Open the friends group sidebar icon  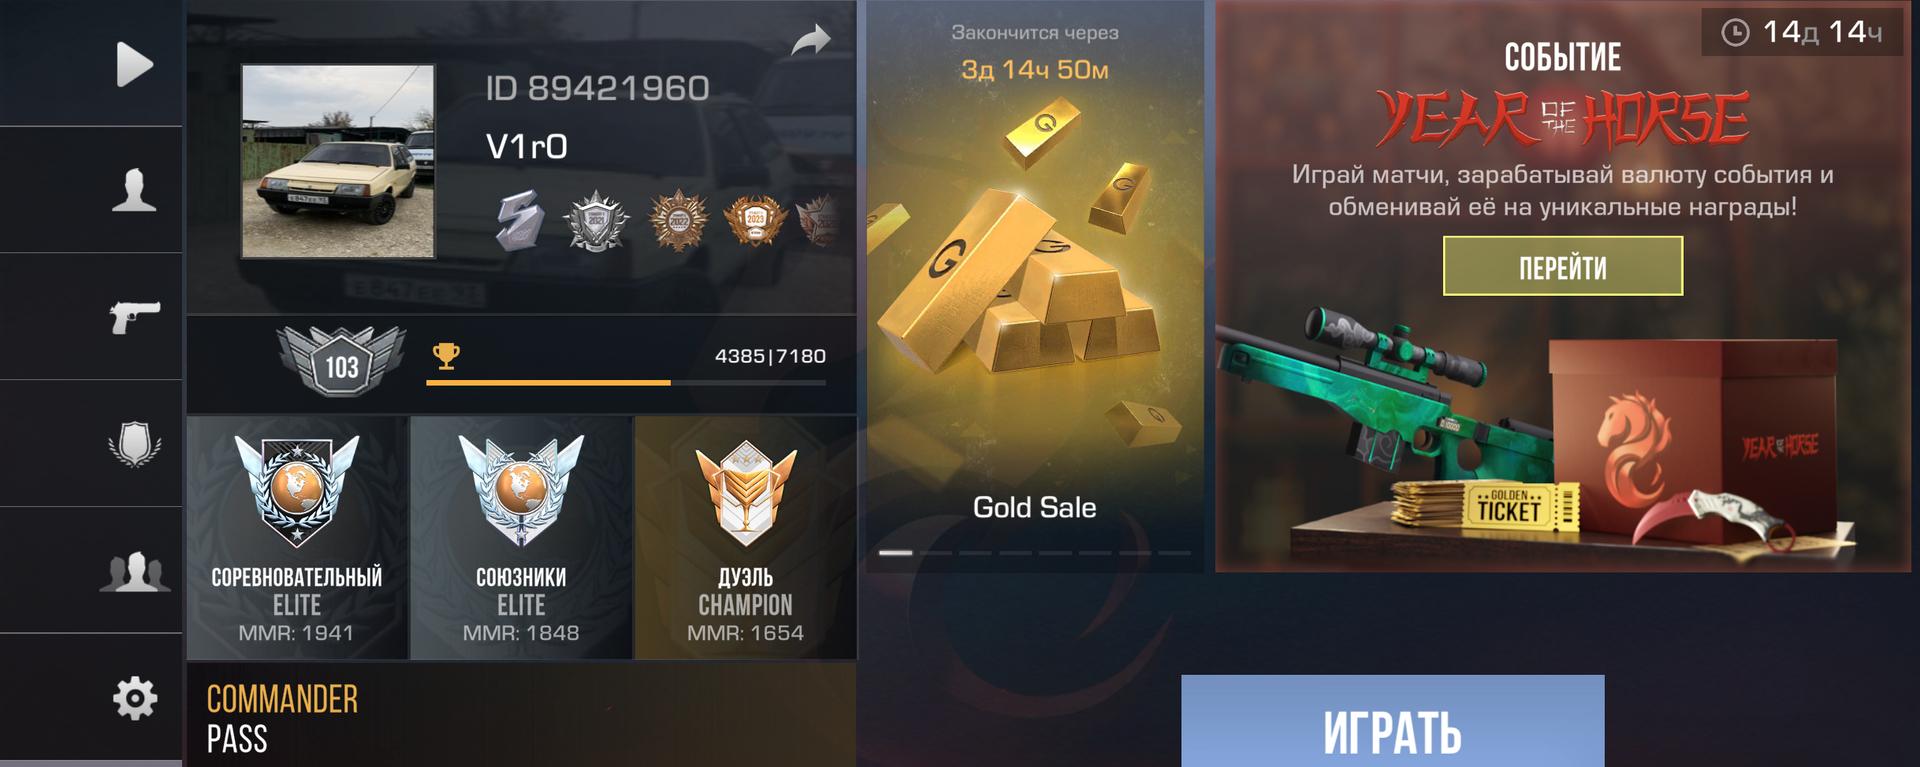tap(134, 571)
